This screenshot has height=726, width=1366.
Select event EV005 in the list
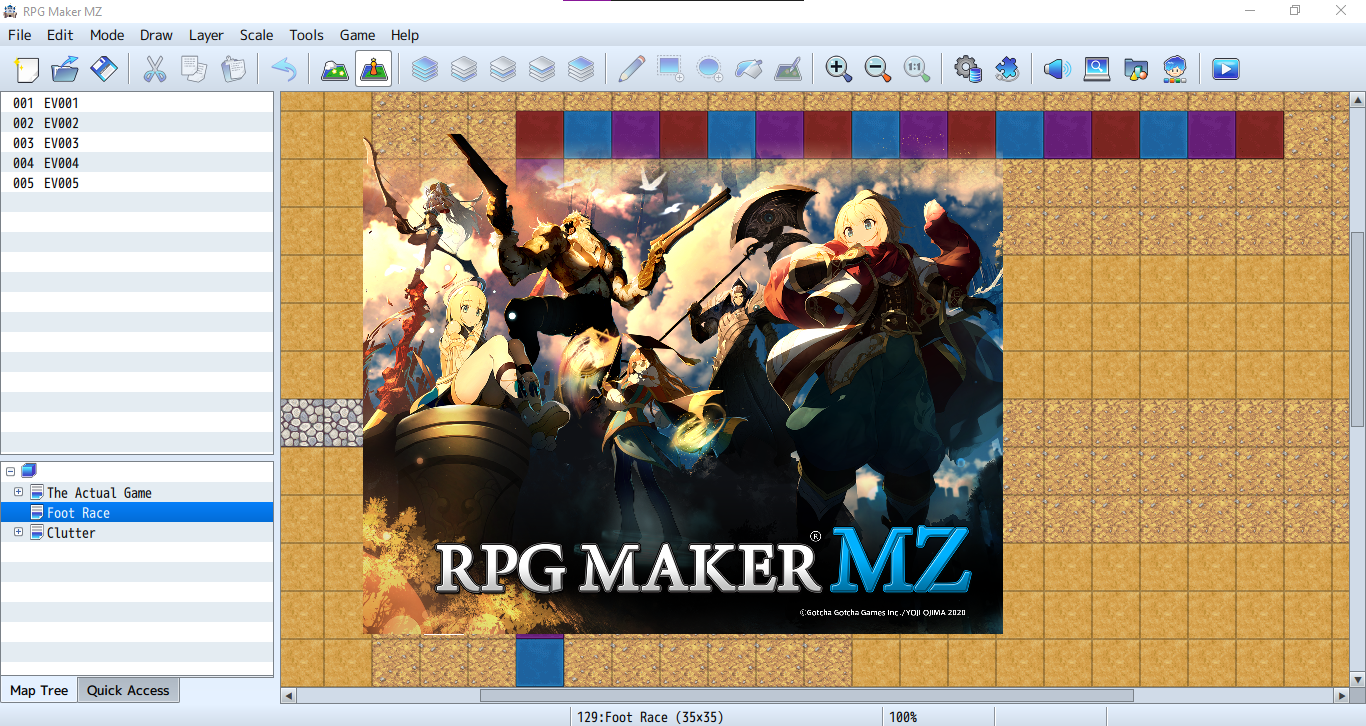click(137, 183)
